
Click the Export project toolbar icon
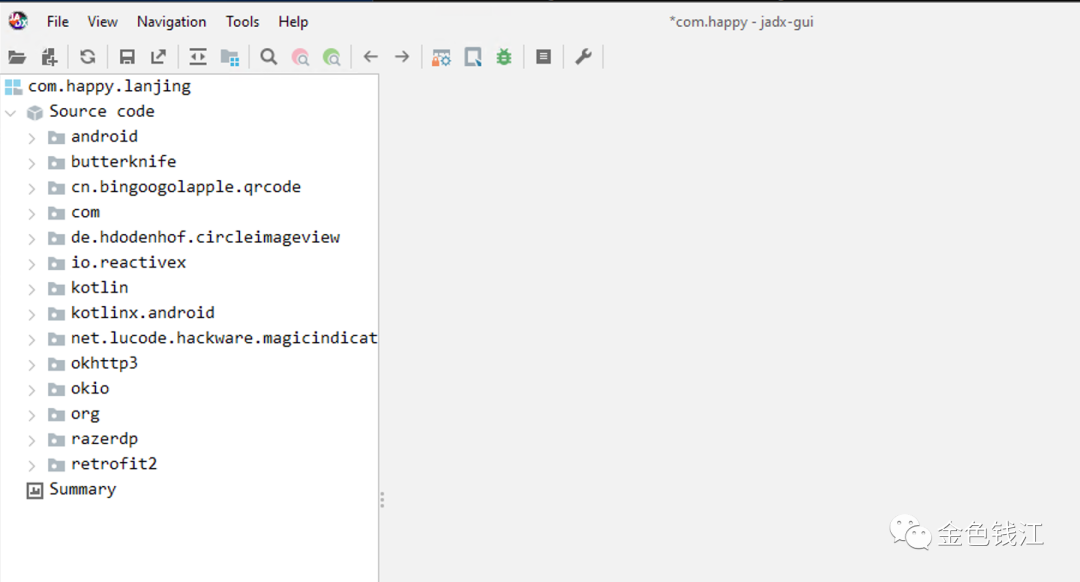pos(158,56)
